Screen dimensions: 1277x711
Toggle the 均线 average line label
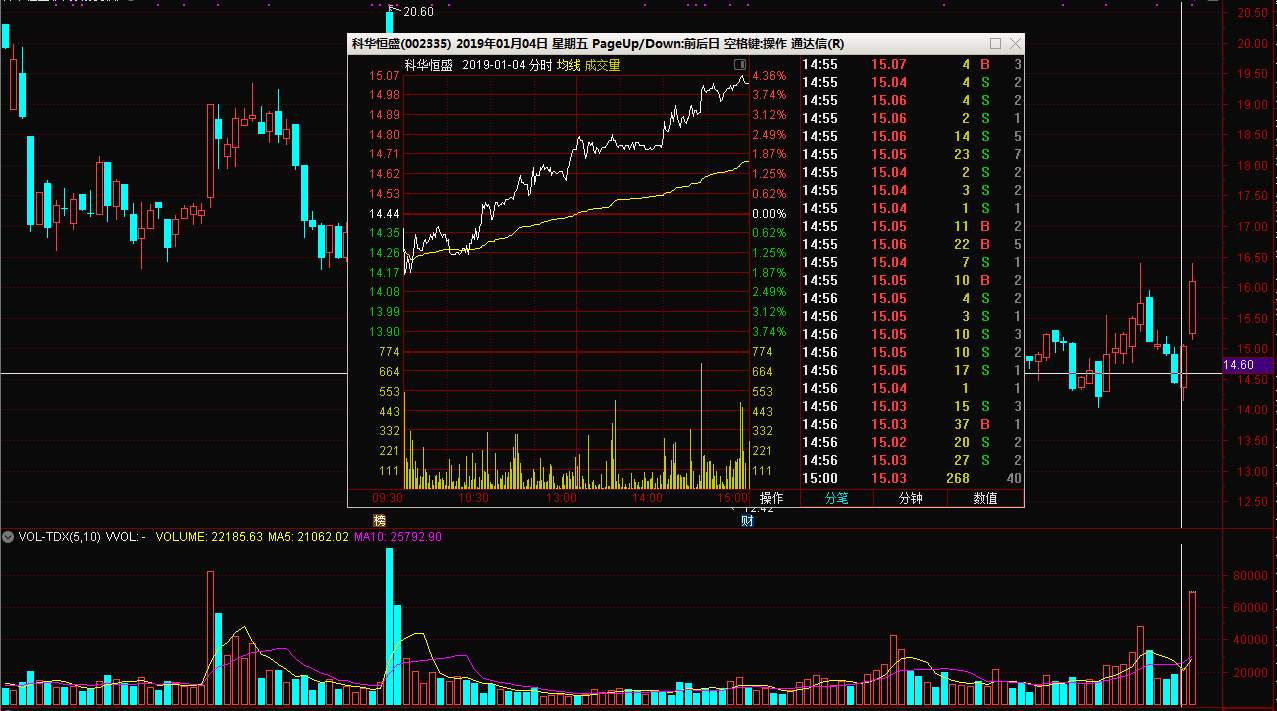click(568, 65)
